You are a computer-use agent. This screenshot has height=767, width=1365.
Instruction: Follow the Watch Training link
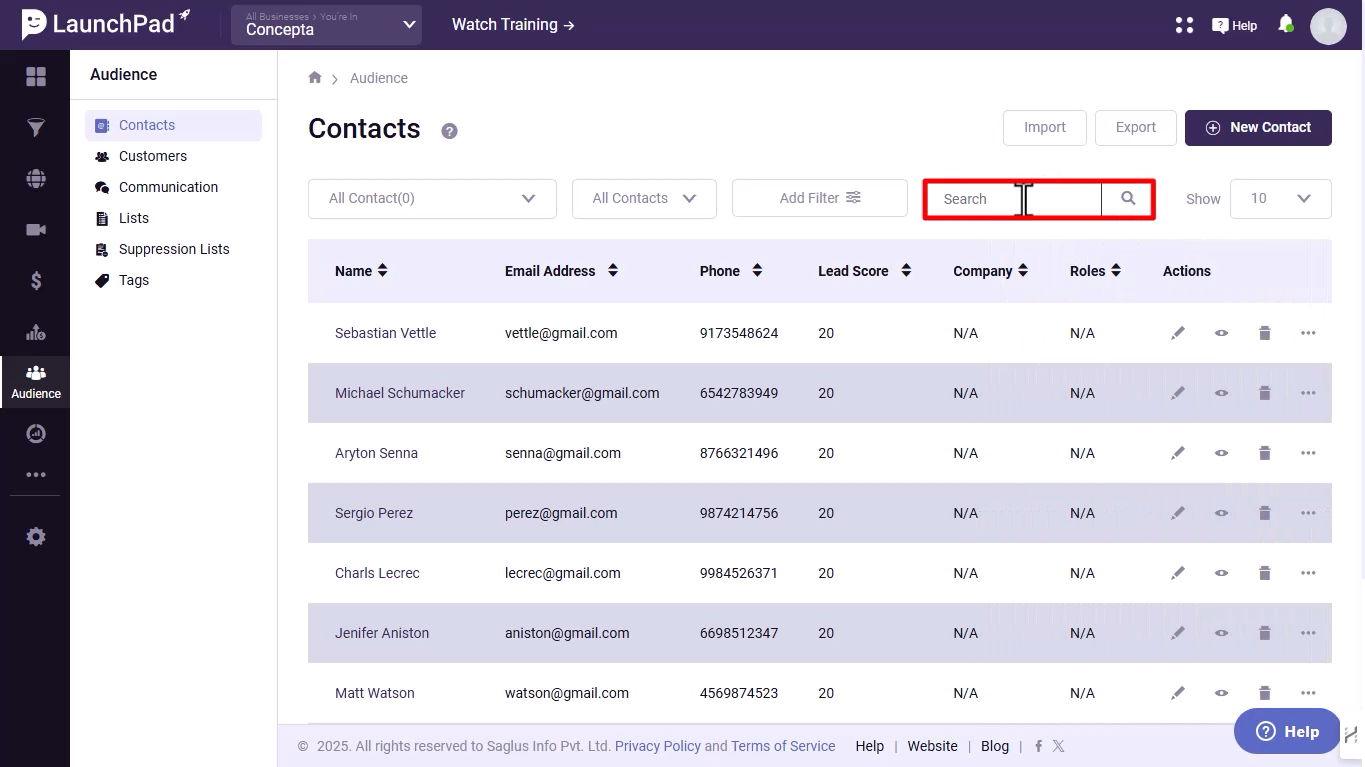point(513,25)
